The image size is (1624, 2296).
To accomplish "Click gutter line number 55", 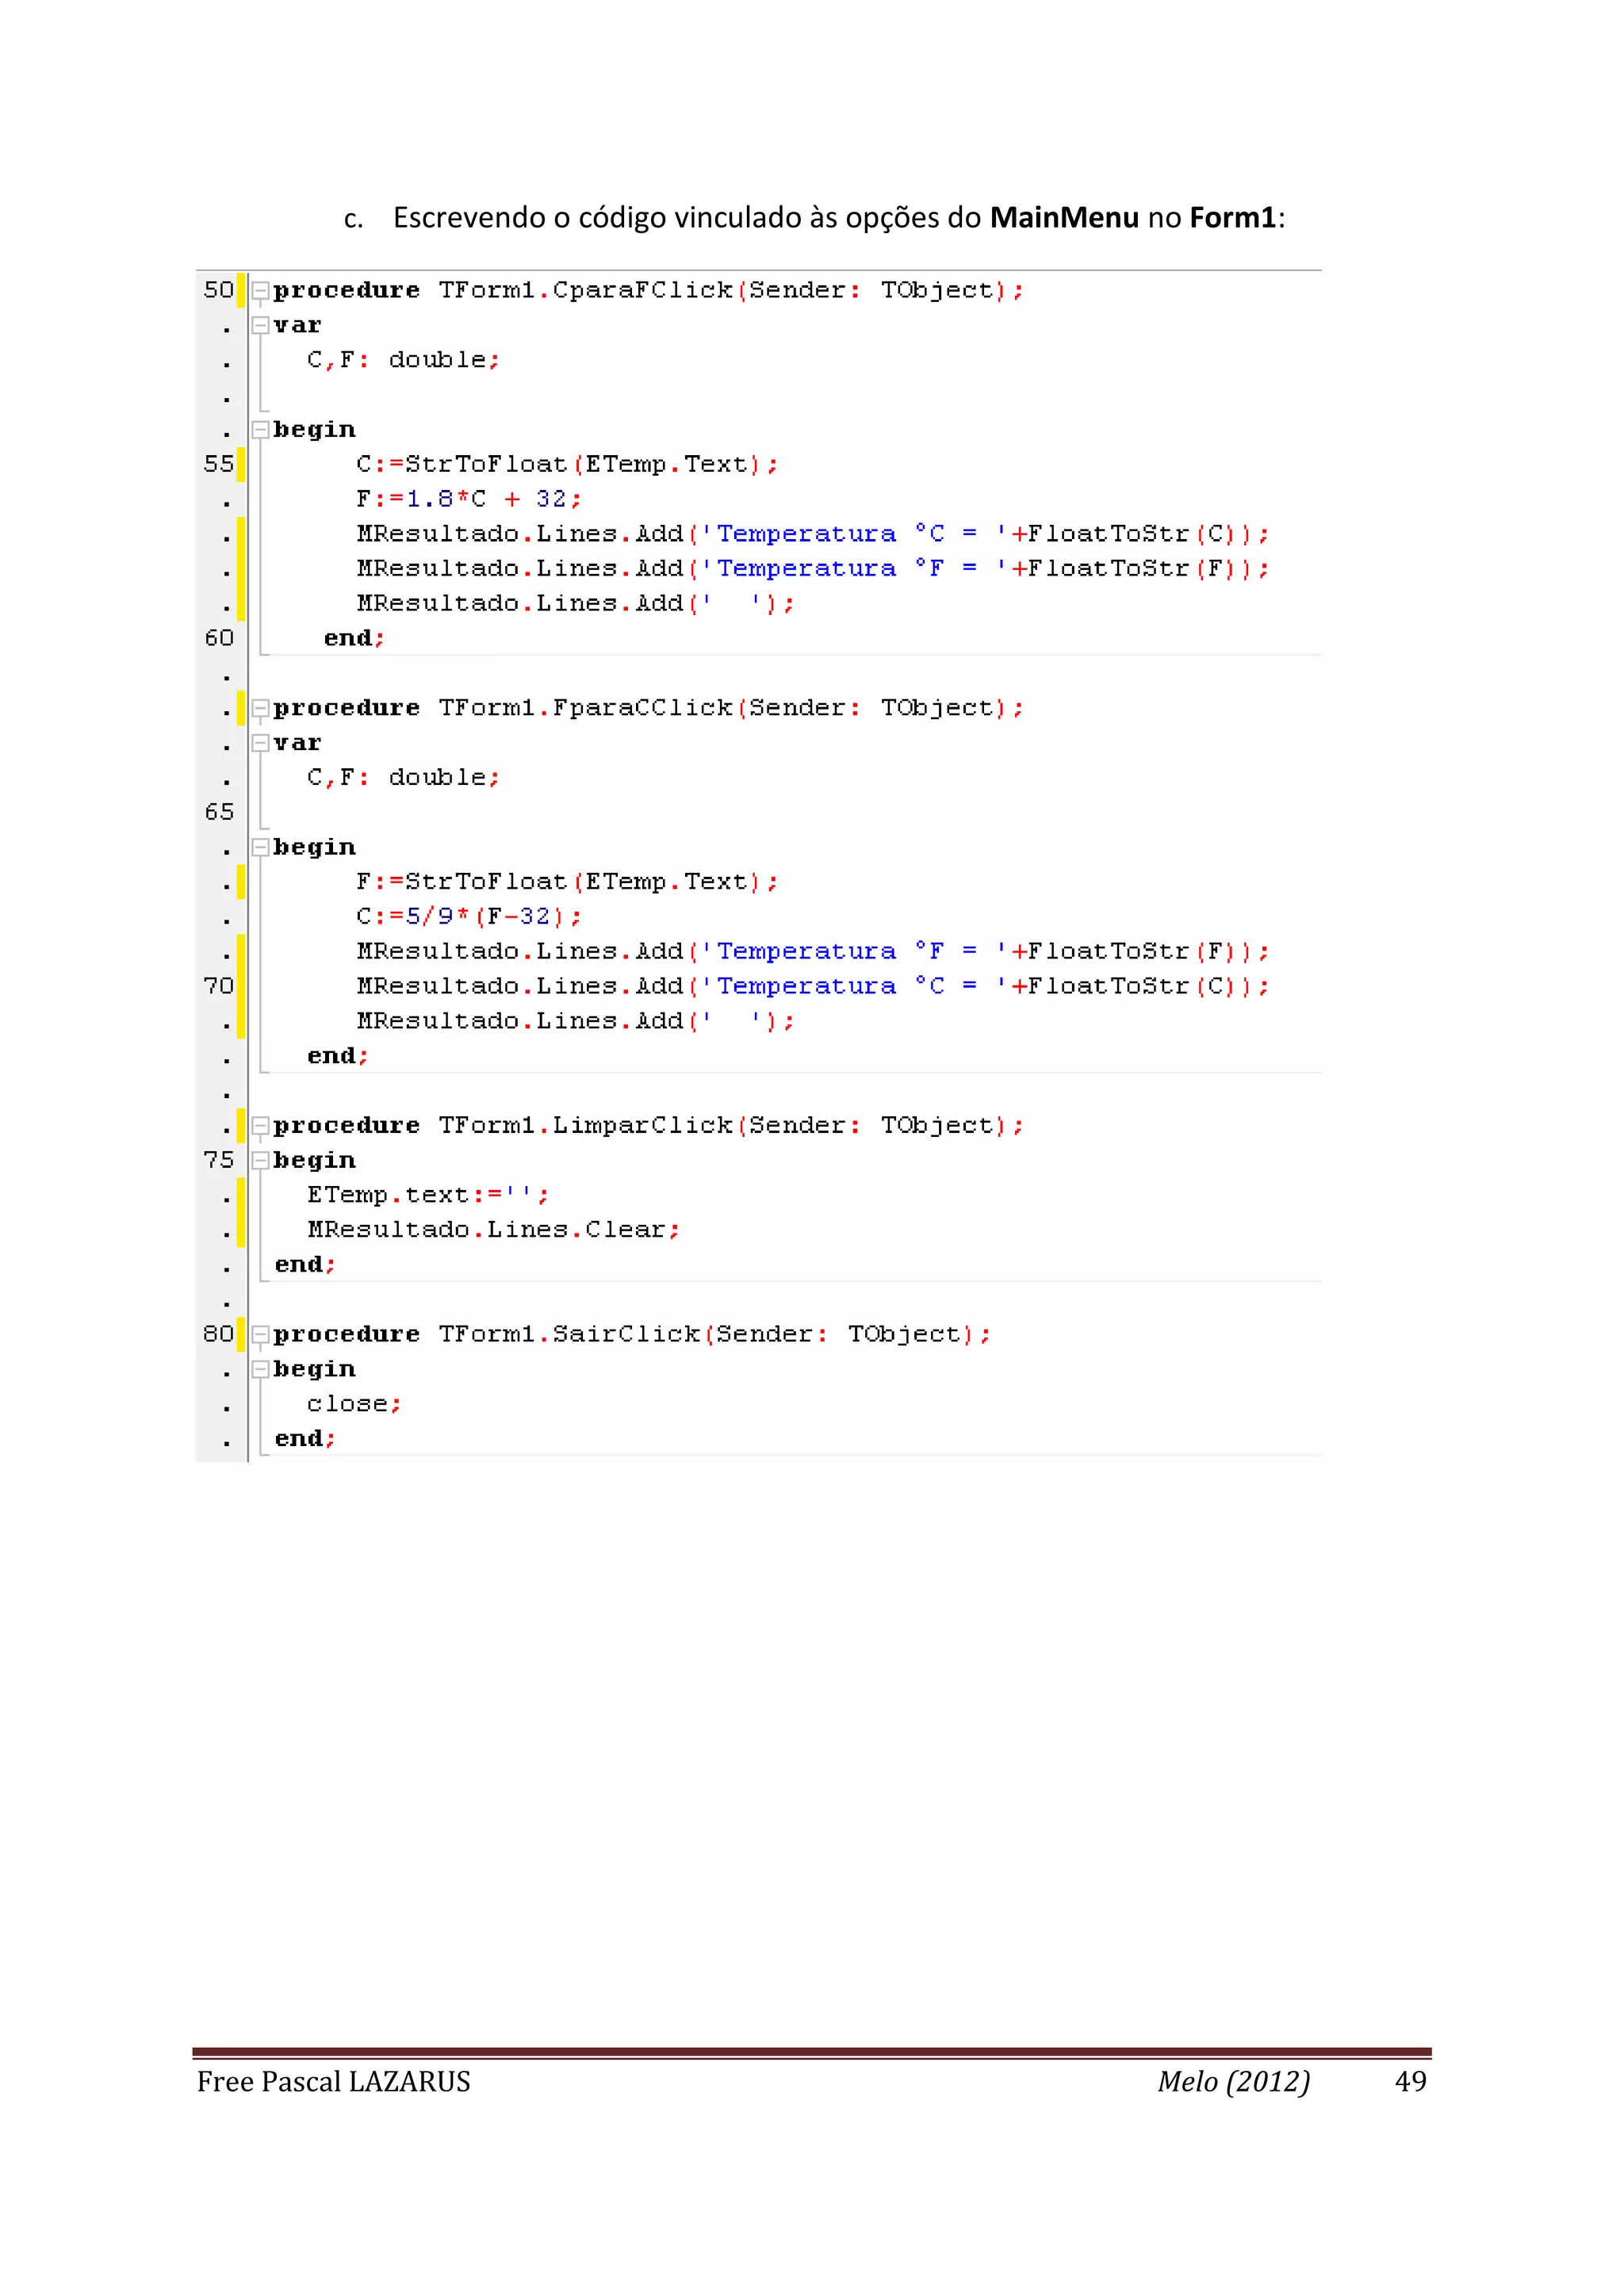I will point(218,464).
